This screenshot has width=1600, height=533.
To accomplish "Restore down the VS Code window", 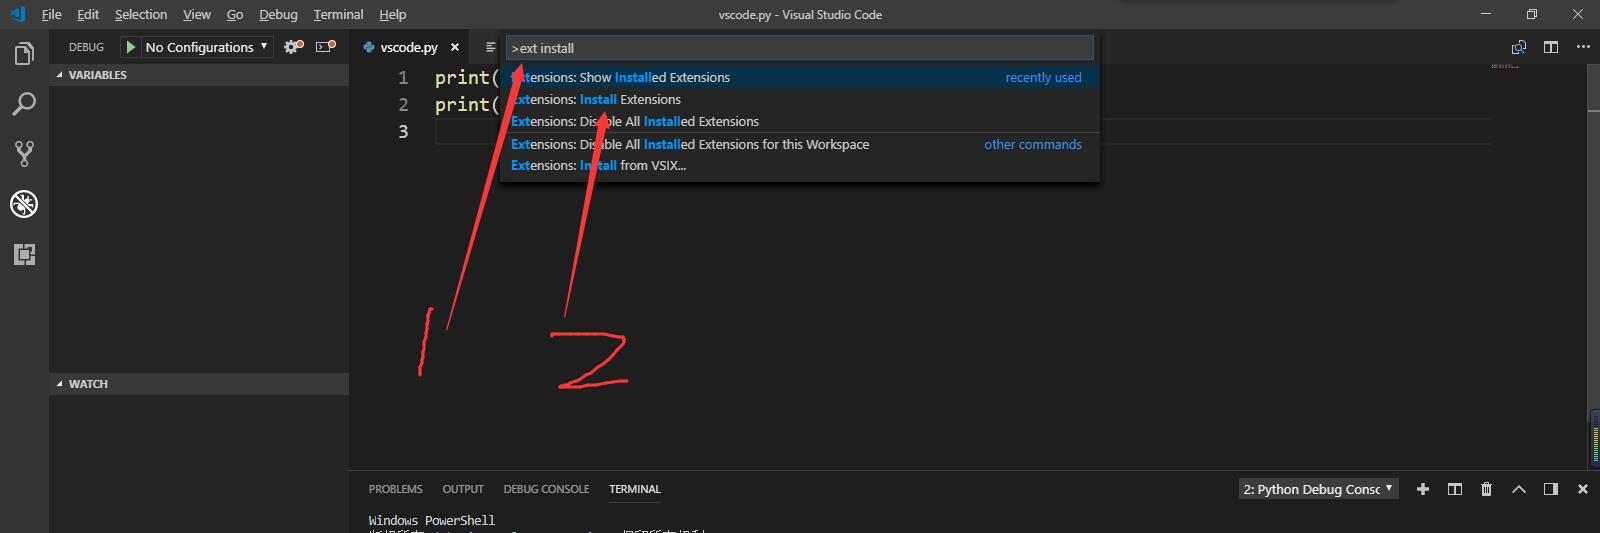I will point(1531,14).
